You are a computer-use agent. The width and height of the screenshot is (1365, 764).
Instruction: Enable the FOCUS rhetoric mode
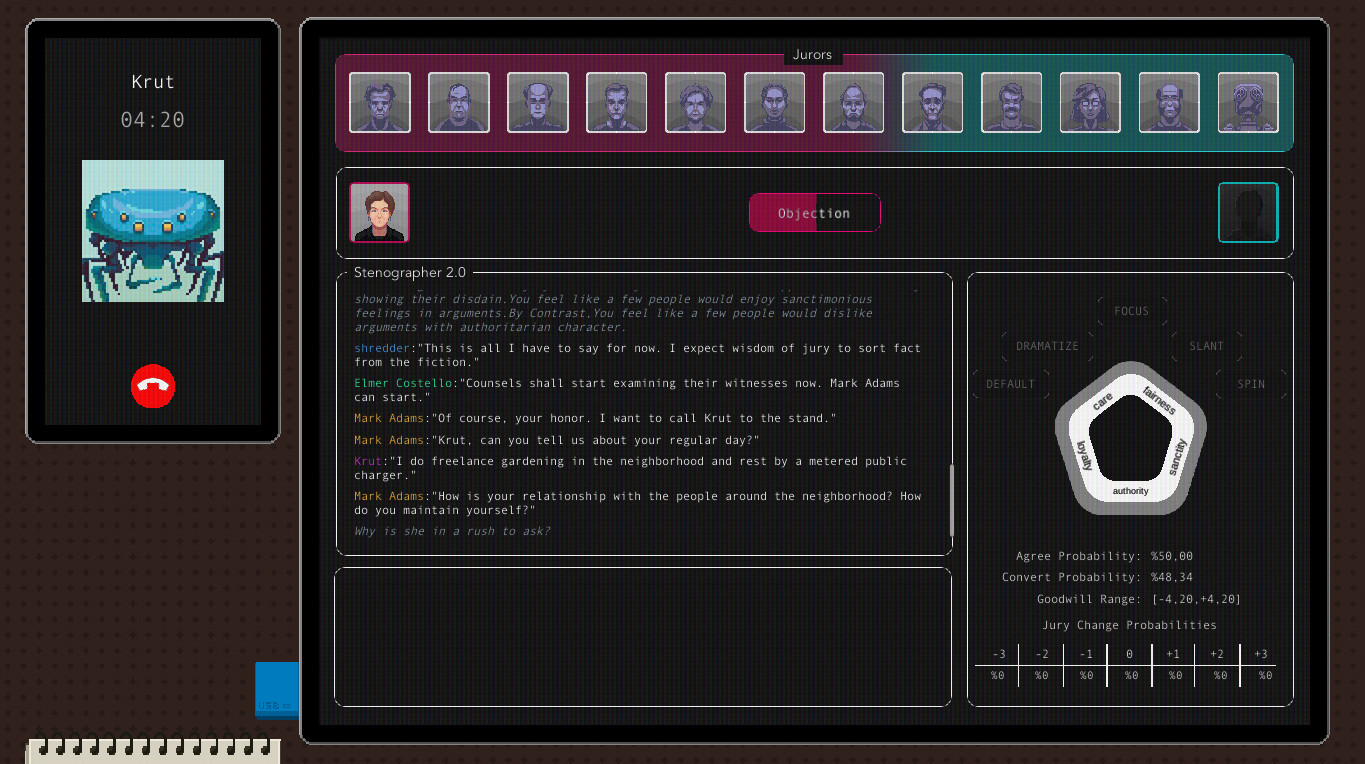pos(1131,310)
